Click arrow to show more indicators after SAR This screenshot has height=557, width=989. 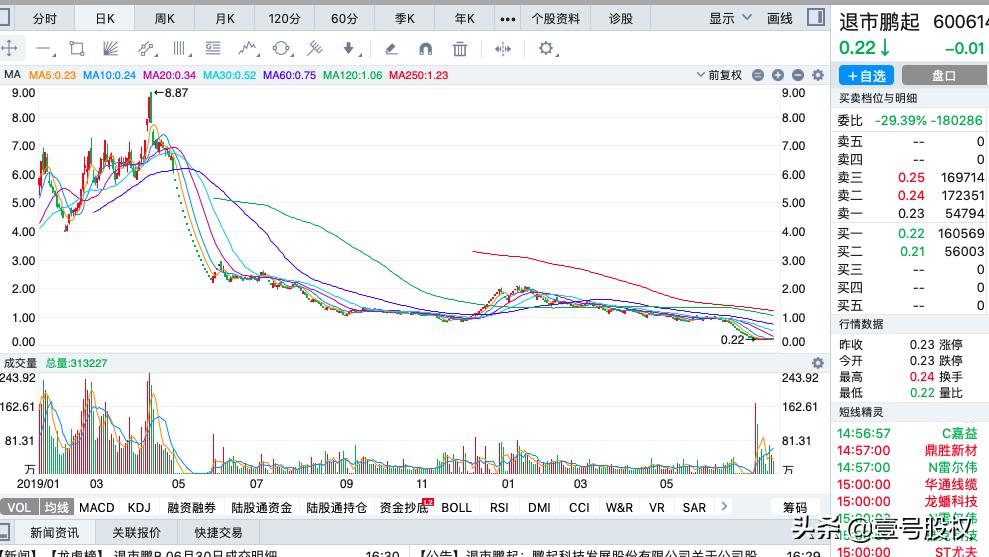(724, 507)
